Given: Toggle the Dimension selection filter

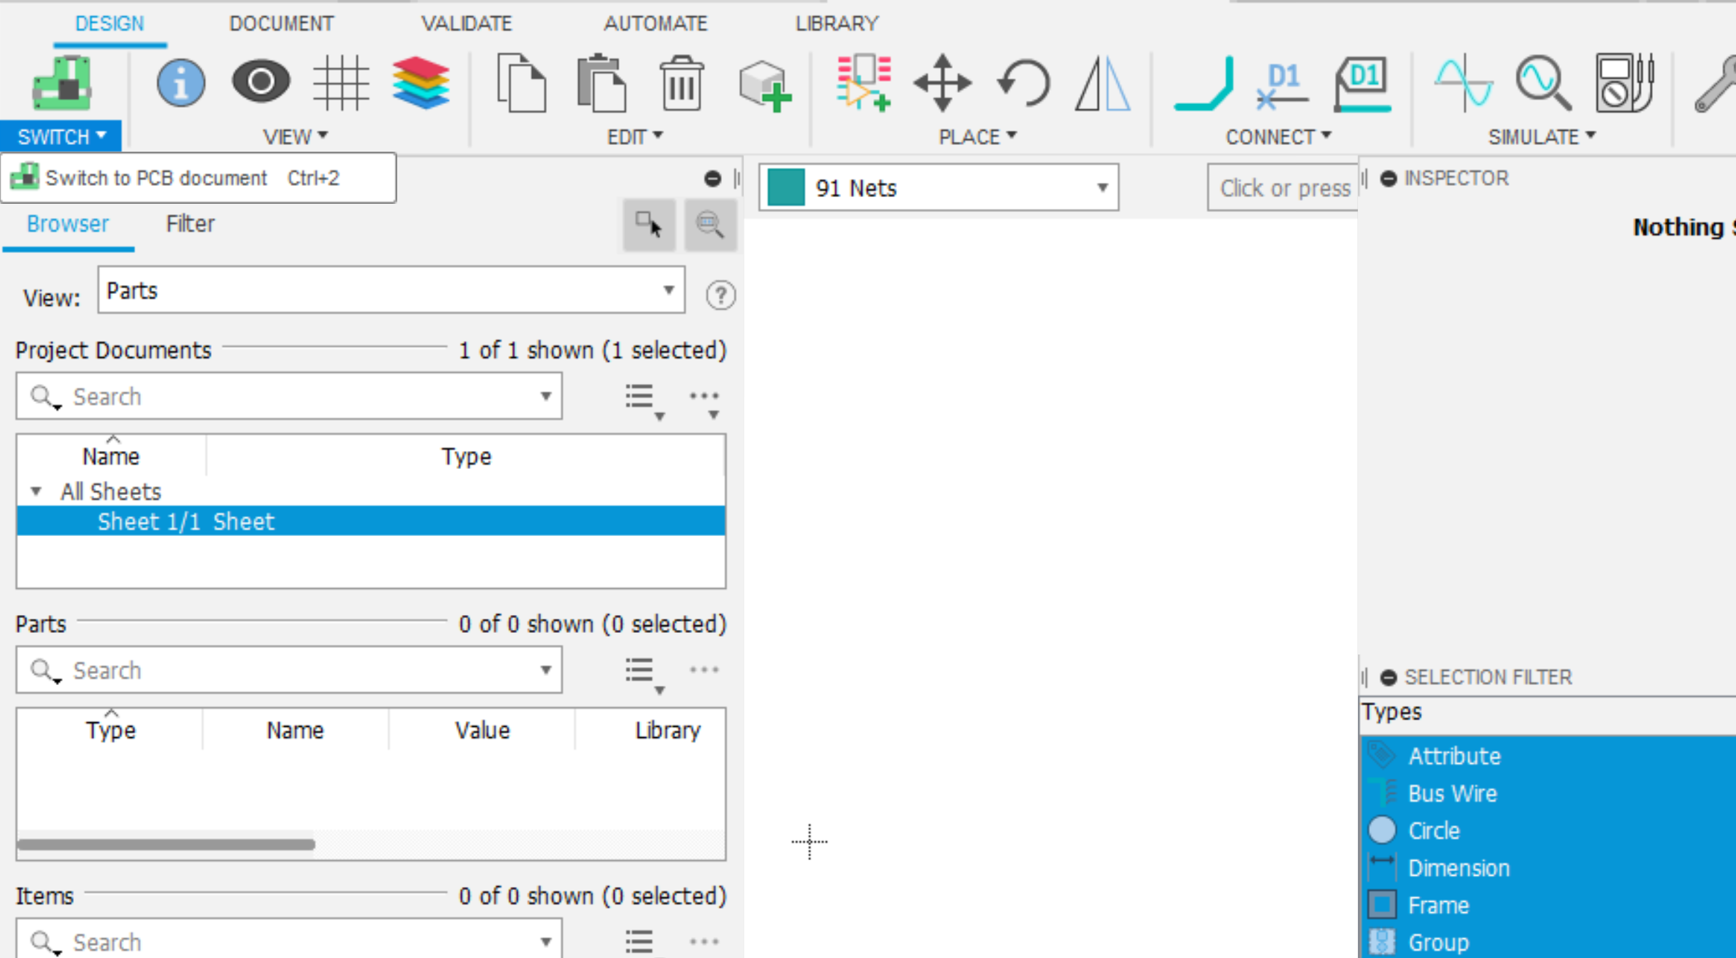Looking at the screenshot, I should click(x=1459, y=868).
